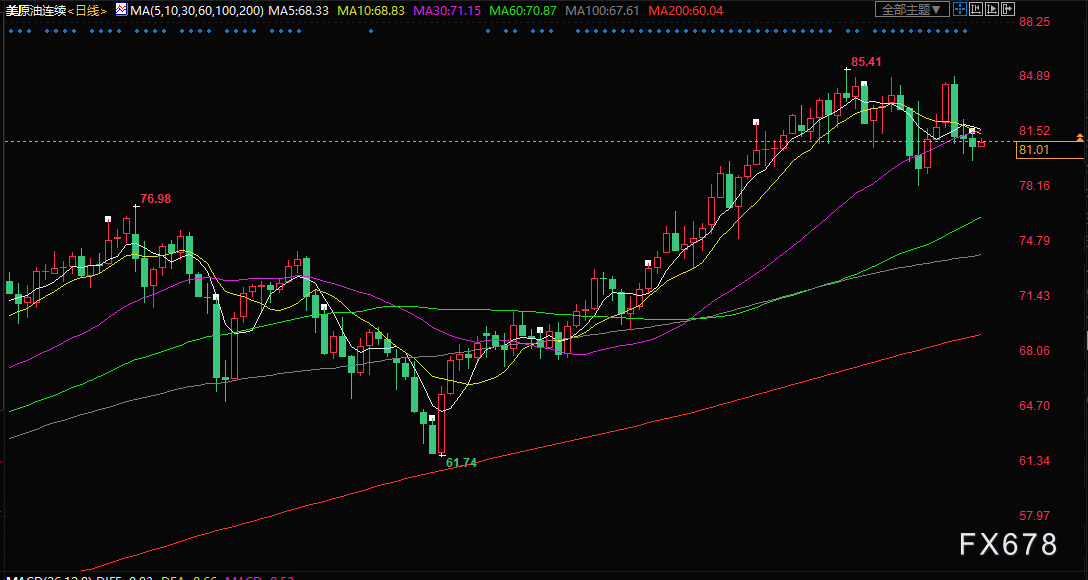
Task: Change the 日线 period selector
Action: pos(87,10)
